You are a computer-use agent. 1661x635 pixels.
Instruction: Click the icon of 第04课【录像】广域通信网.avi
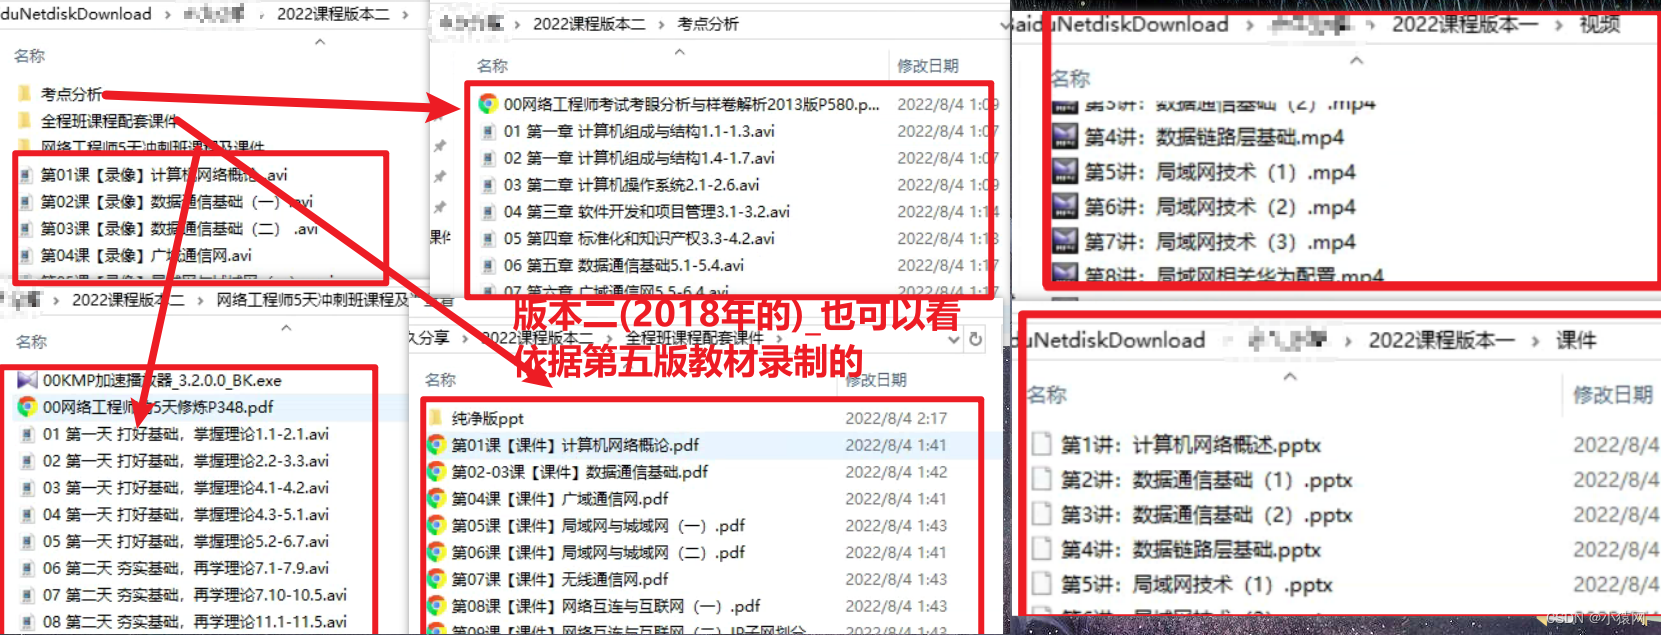[x=27, y=256]
